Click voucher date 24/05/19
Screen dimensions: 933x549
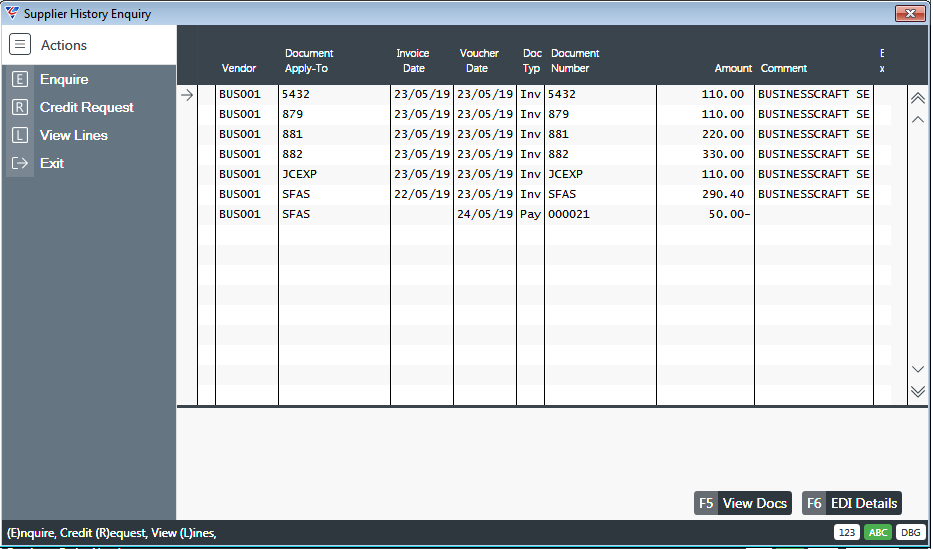tap(485, 214)
